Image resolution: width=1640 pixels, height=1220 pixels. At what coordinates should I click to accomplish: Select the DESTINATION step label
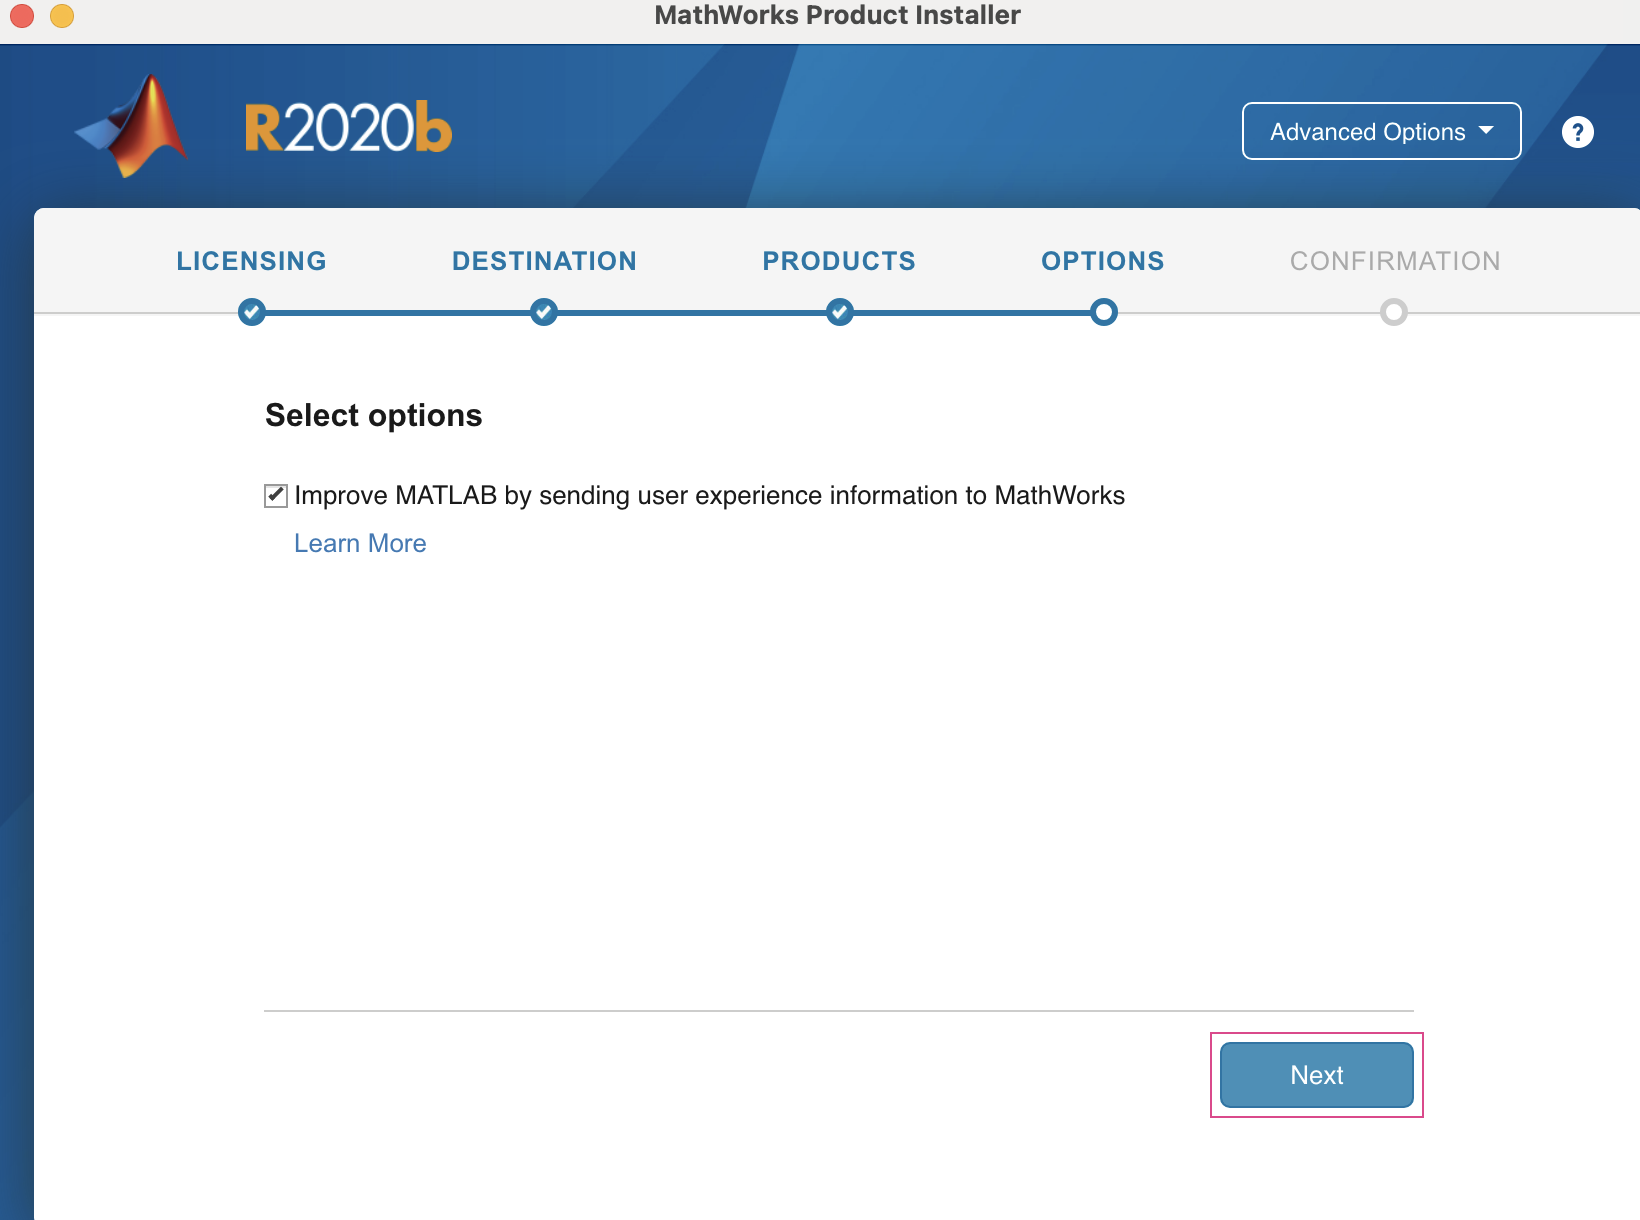click(x=544, y=261)
